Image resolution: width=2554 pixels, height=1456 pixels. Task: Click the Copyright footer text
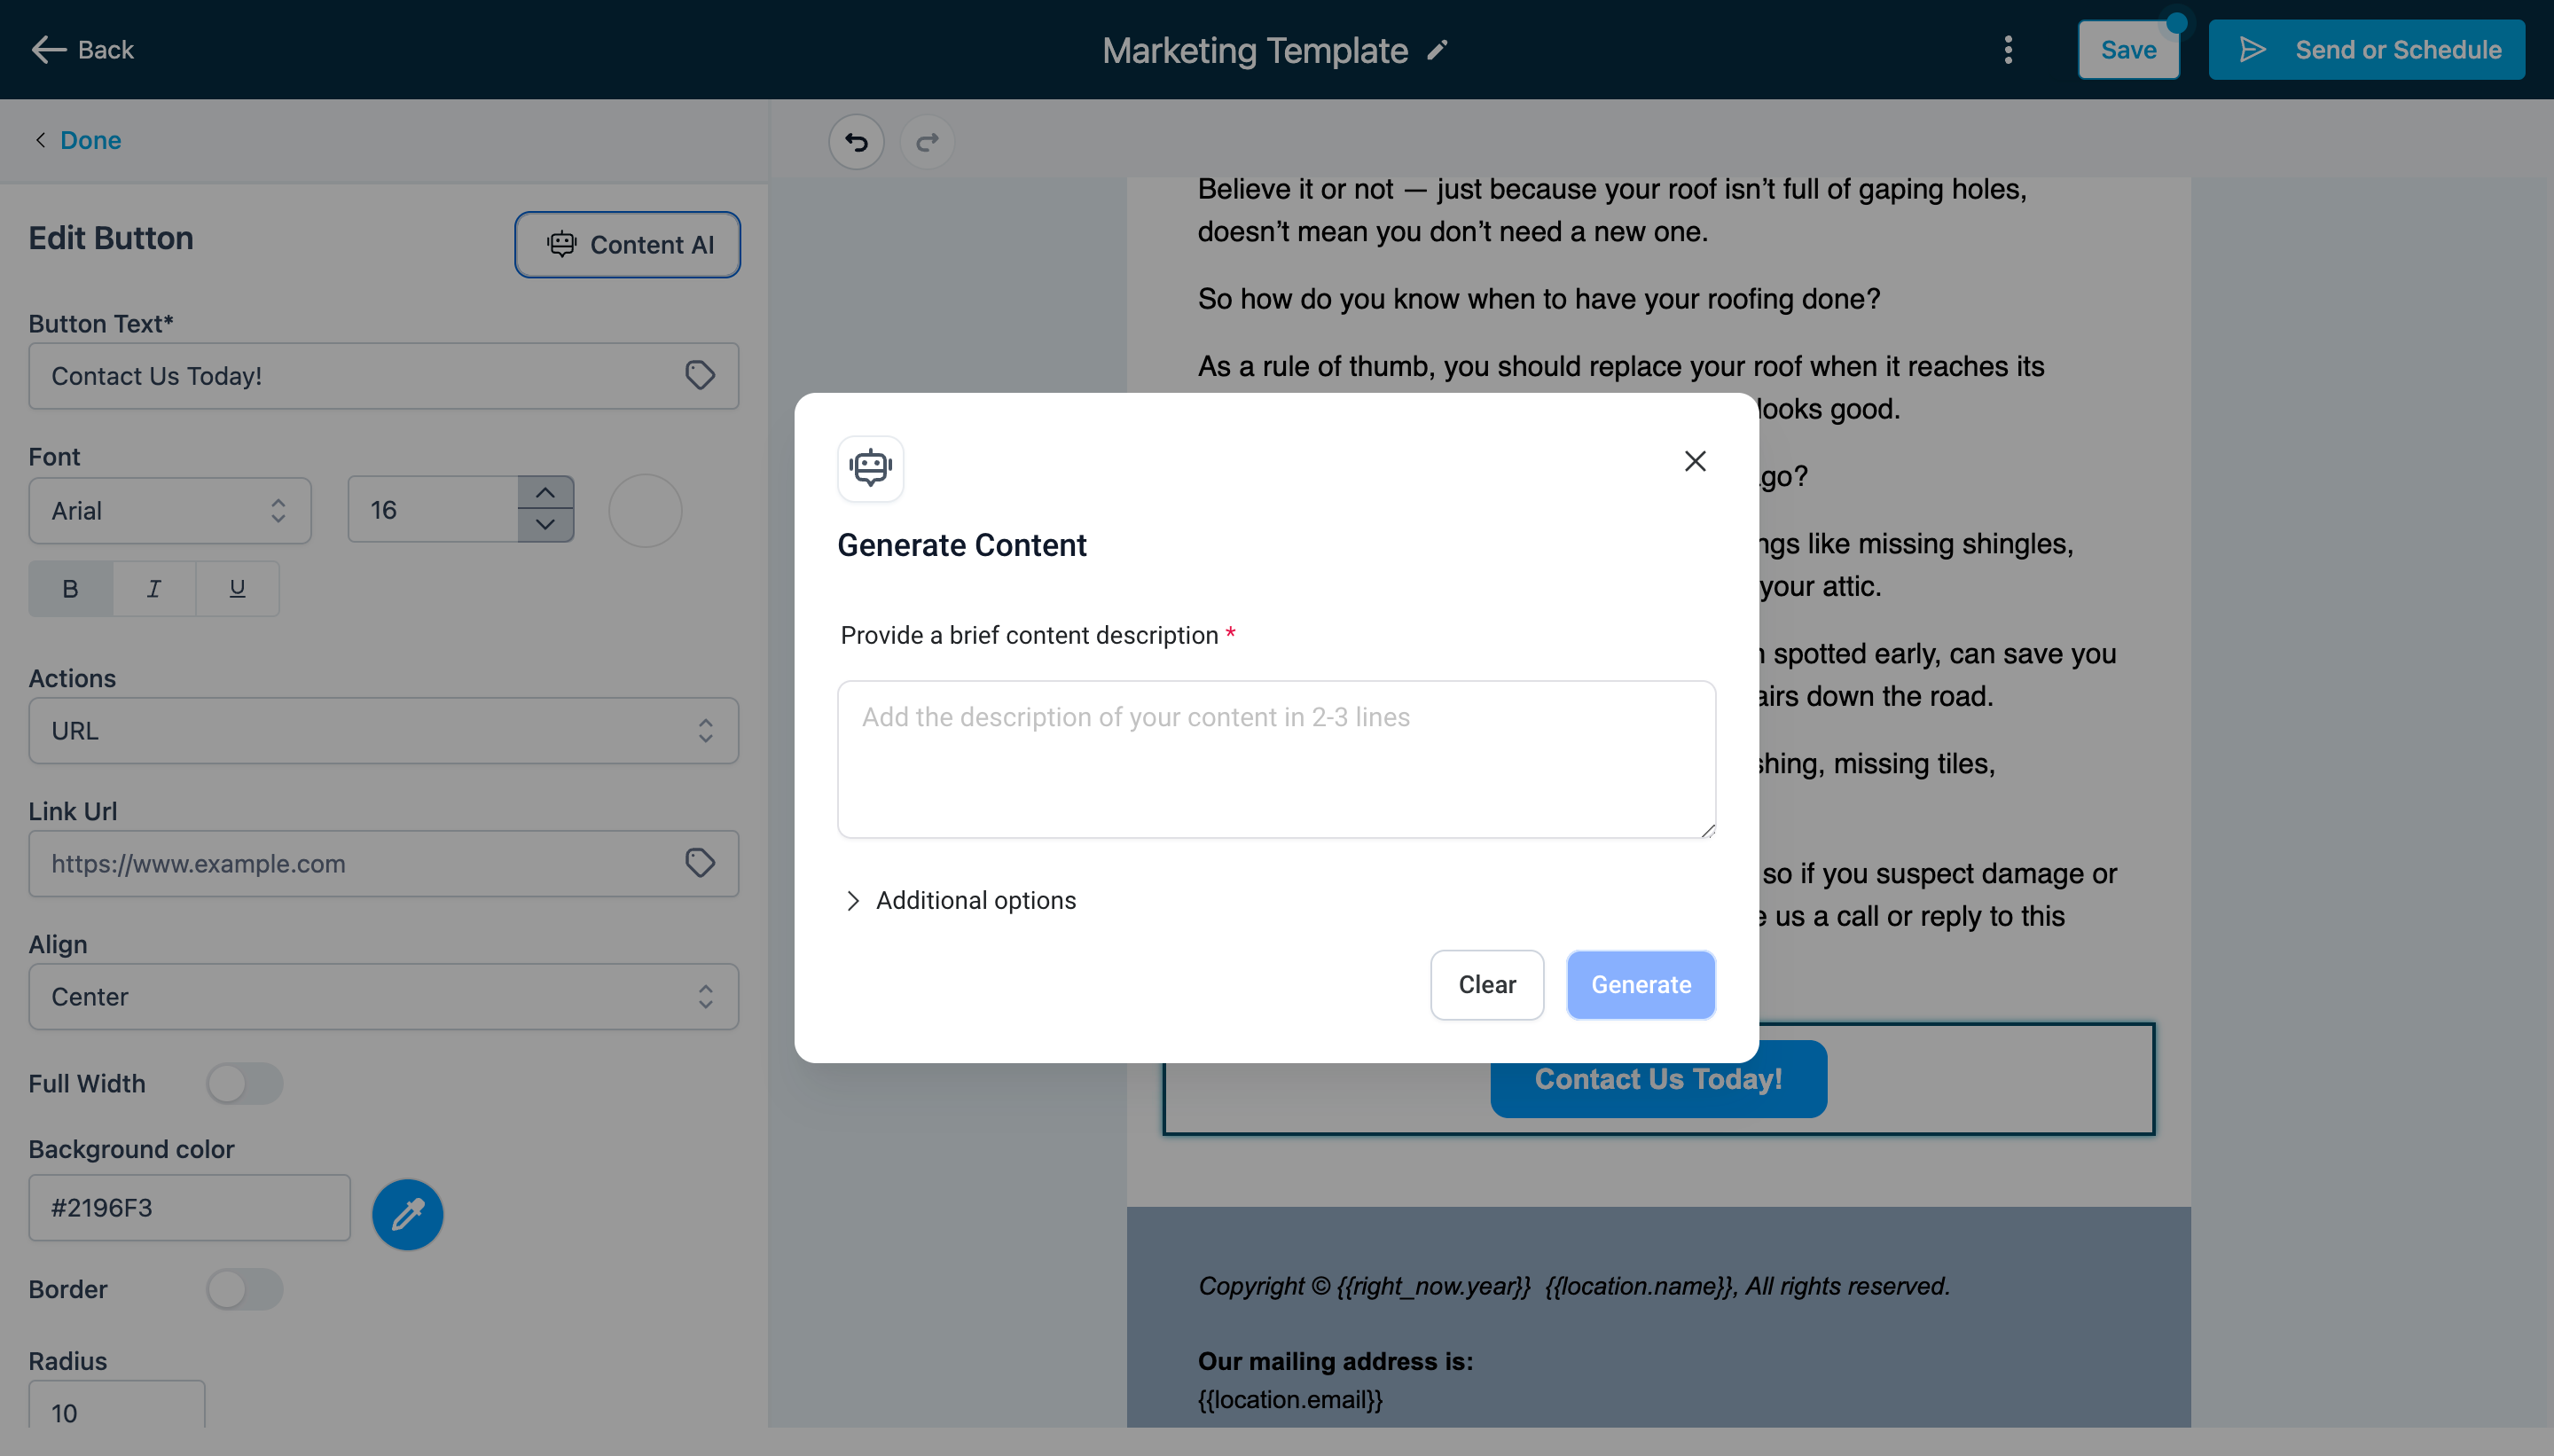1574,1286
